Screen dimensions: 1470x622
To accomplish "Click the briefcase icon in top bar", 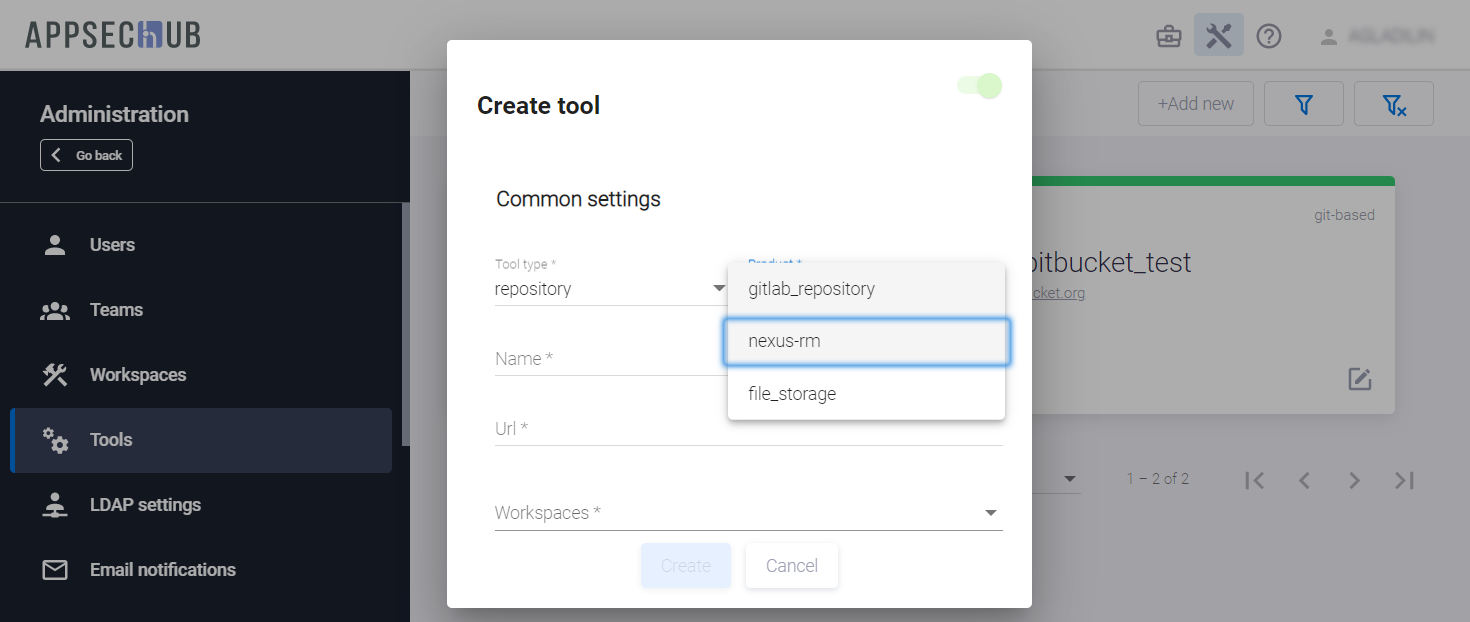I will click(1168, 37).
